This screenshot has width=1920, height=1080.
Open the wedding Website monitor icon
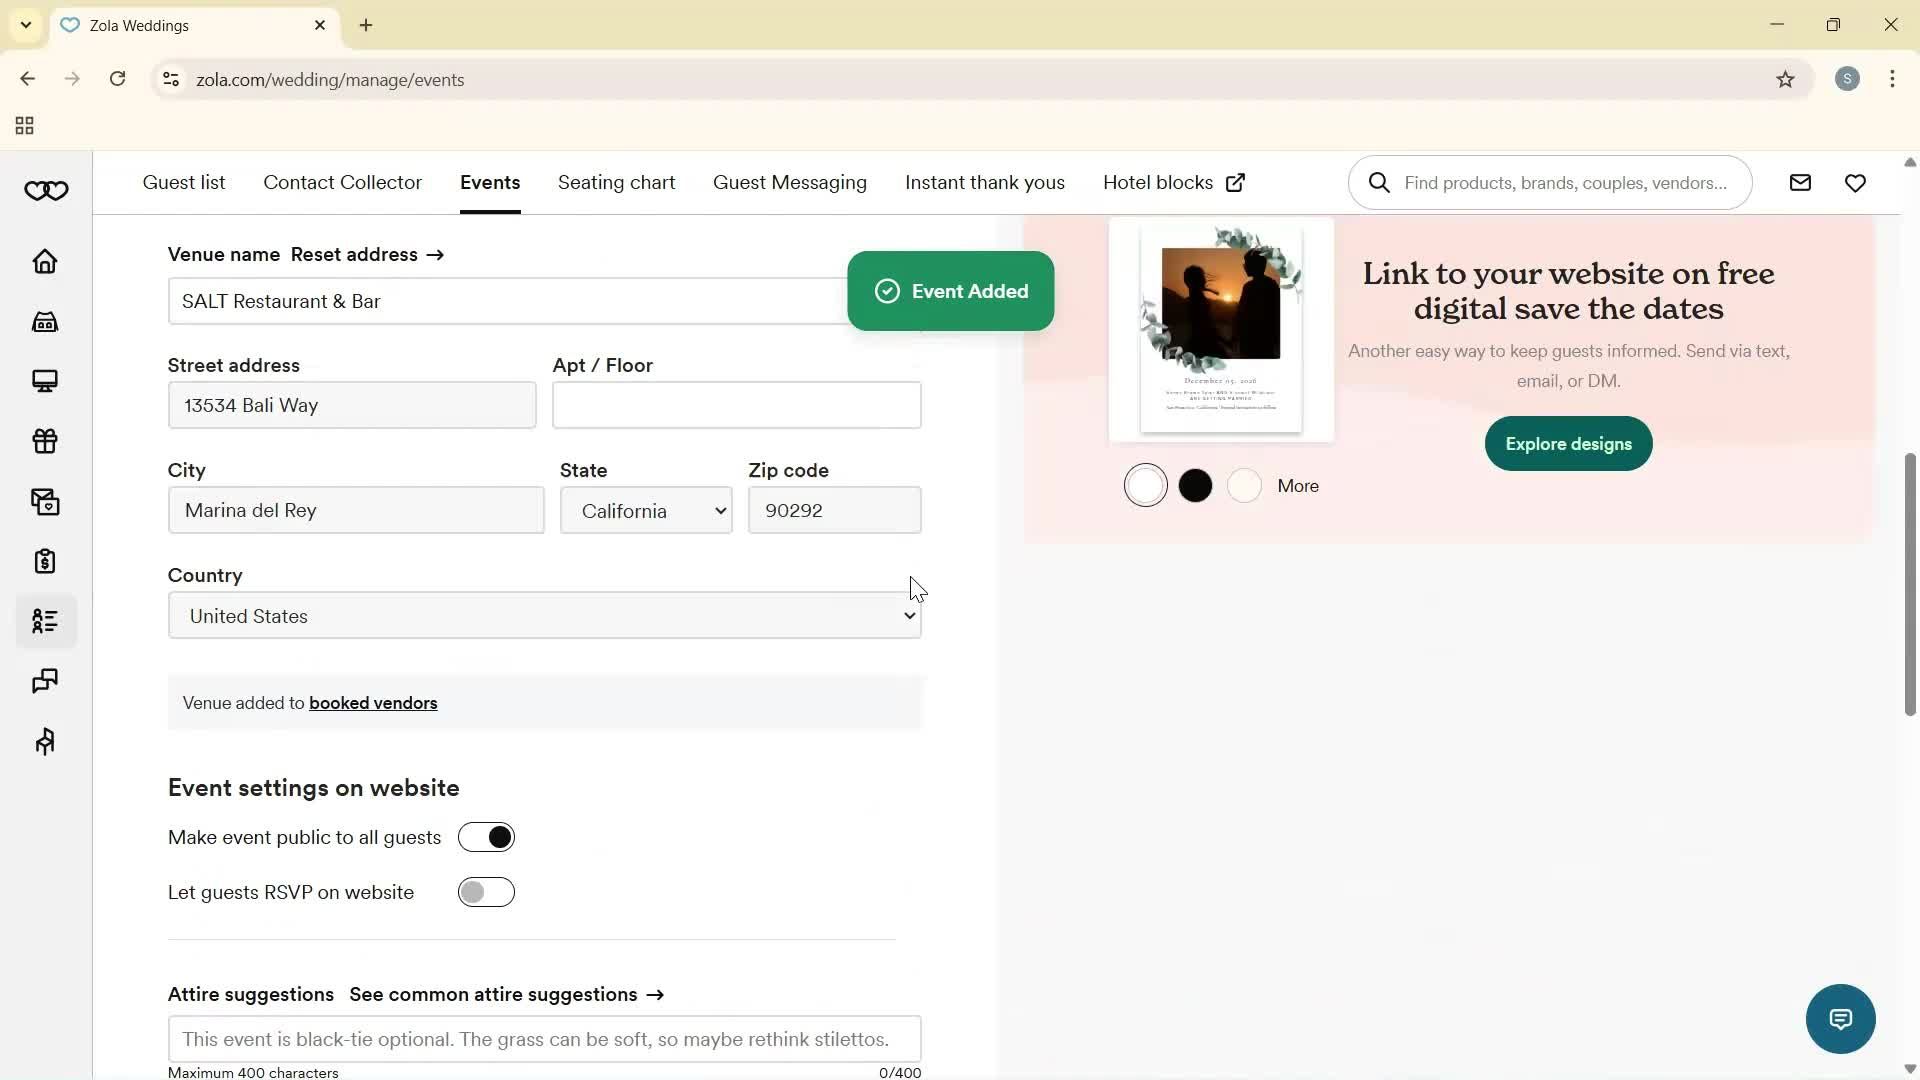coord(46,381)
